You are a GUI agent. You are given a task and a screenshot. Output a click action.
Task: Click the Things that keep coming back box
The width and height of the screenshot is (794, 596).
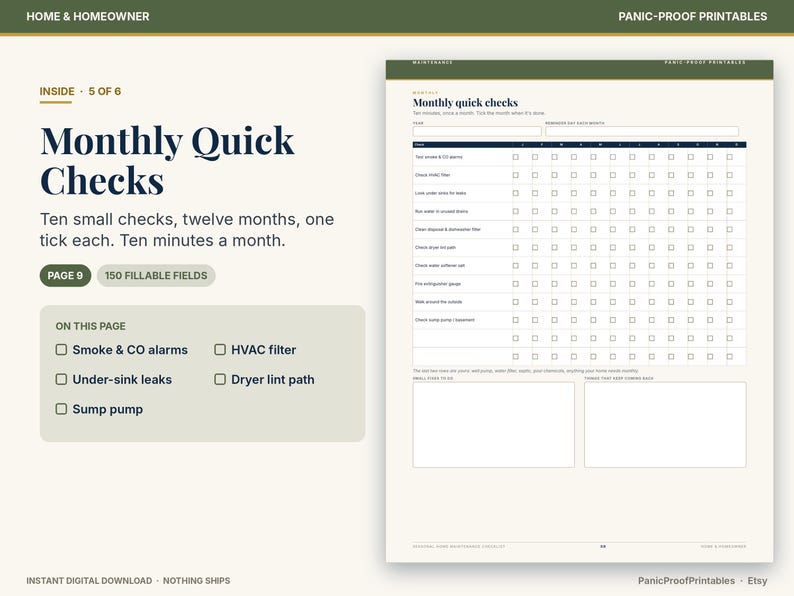(665, 424)
